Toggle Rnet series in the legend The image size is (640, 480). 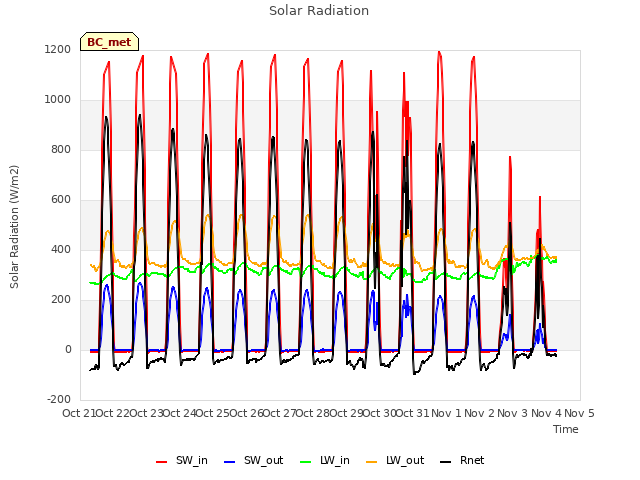462,460
